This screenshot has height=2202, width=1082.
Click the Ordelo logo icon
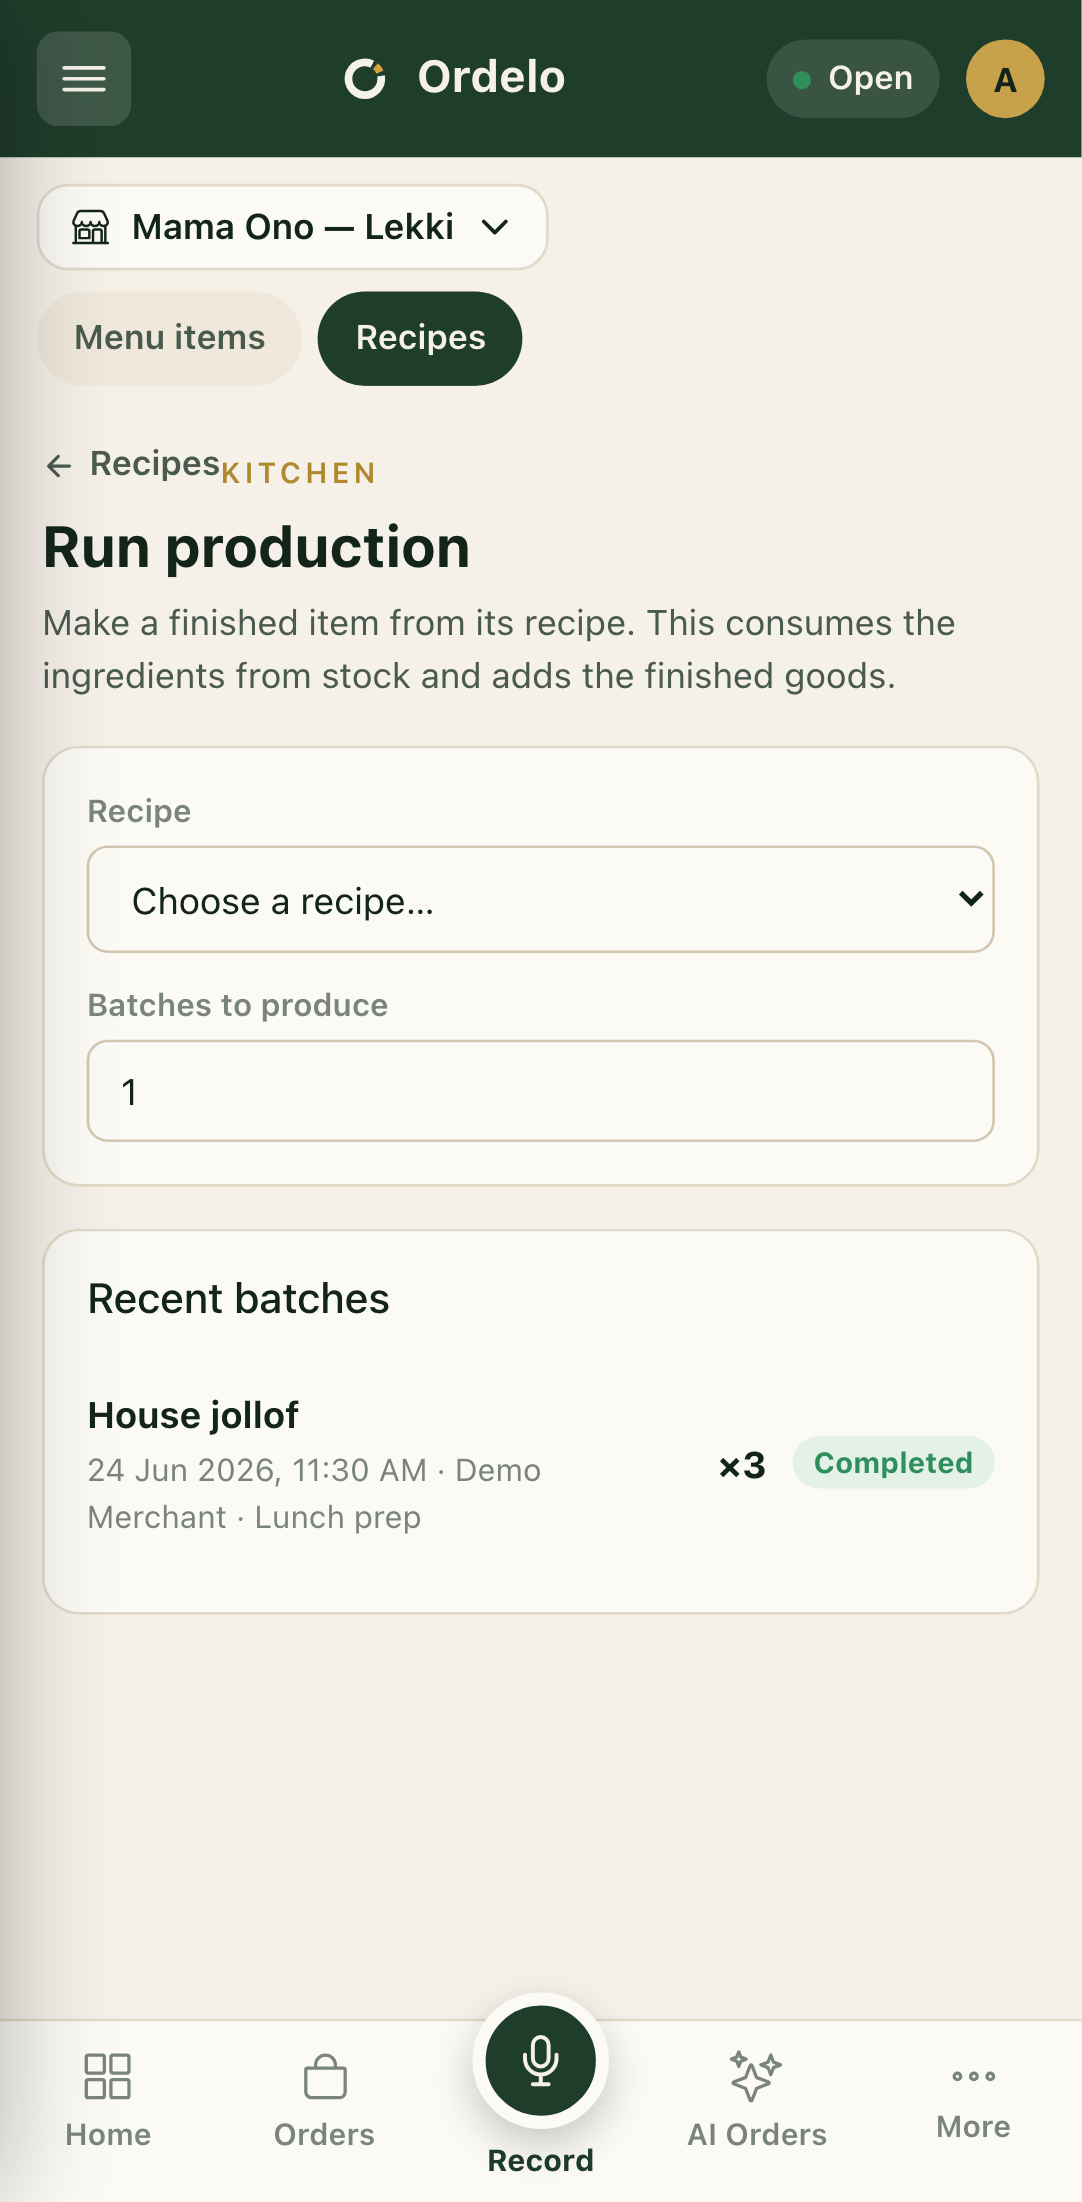[x=365, y=79]
